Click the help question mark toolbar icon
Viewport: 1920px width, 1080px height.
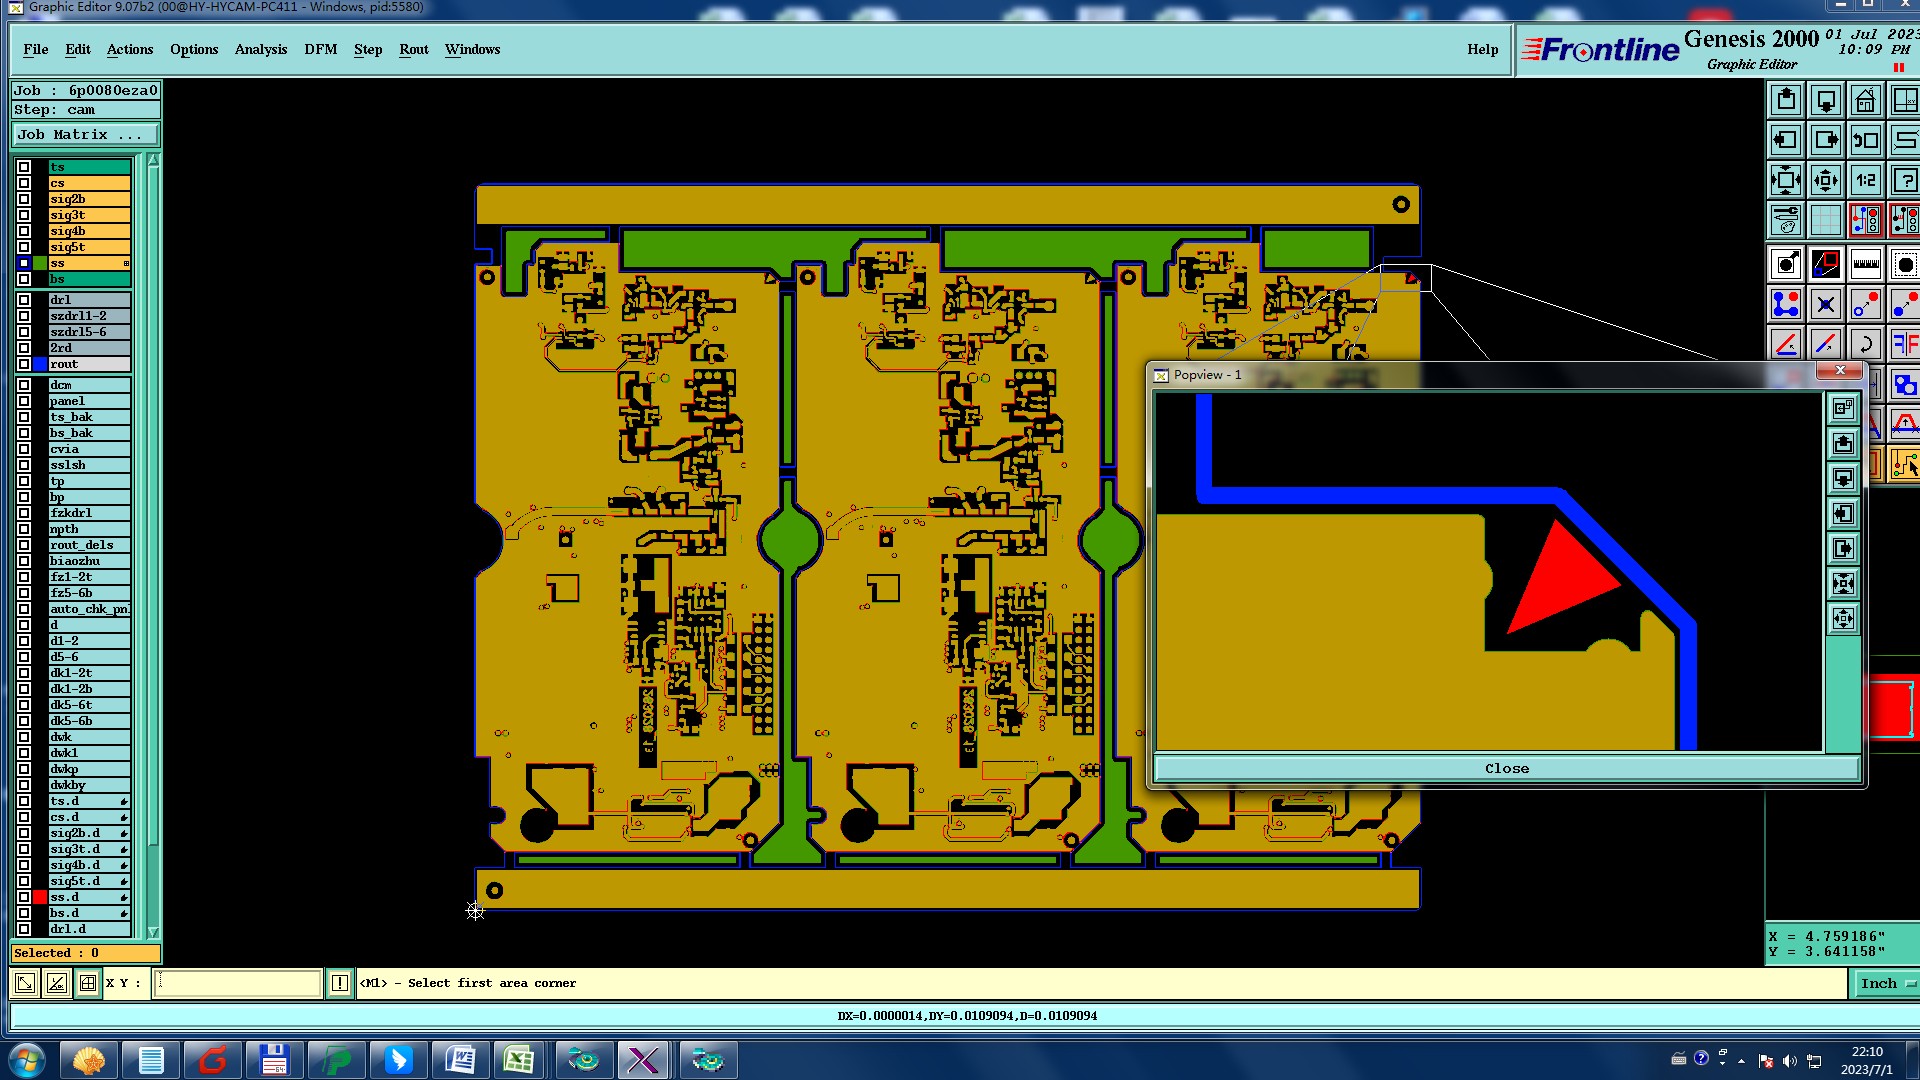click(1904, 181)
